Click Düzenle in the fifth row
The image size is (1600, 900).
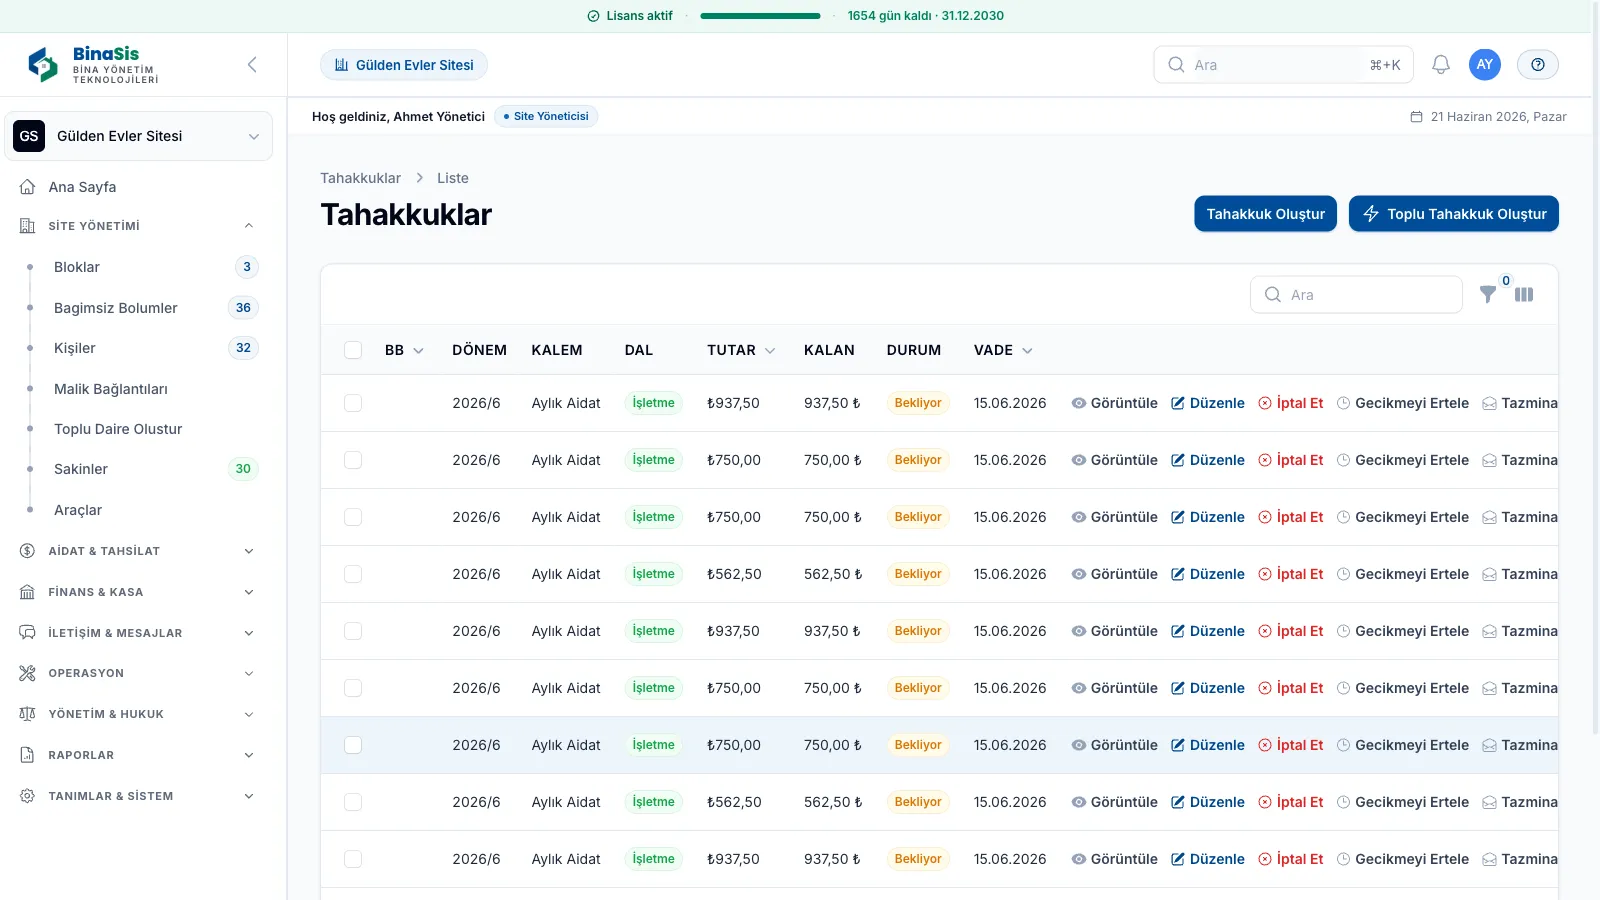tap(1208, 631)
